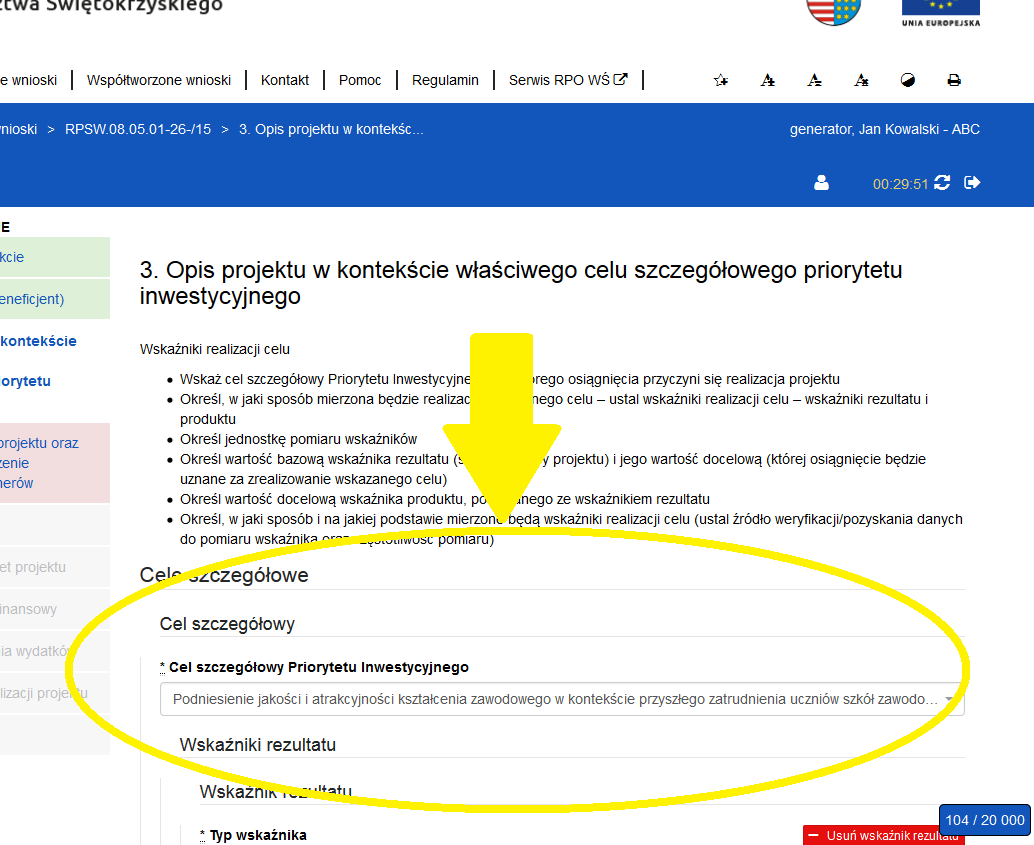Increase font size with A+ icon
1034x845 pixels.
(768, 80)
